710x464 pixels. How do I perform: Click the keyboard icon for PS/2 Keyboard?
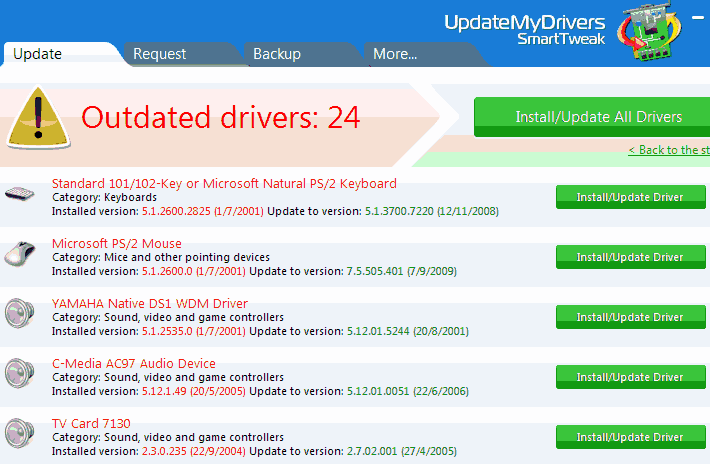(x=19, y=194)
